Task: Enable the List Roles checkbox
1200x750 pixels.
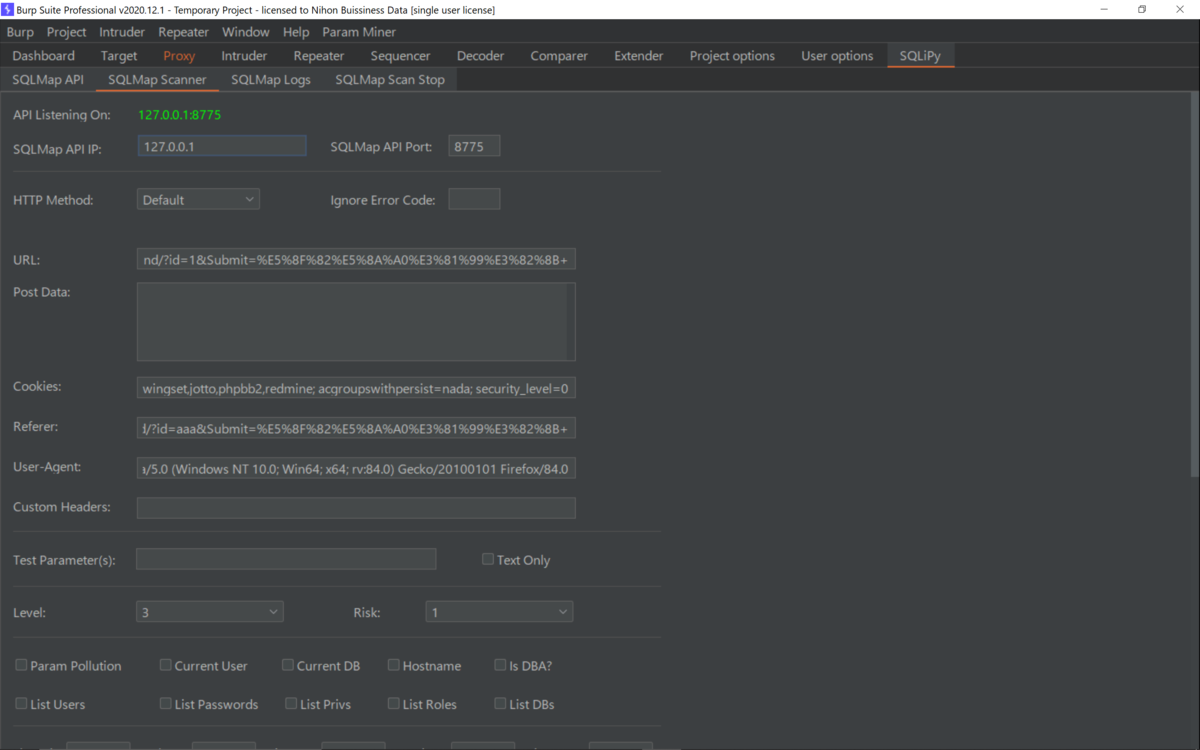Action: tap(394, 704)
